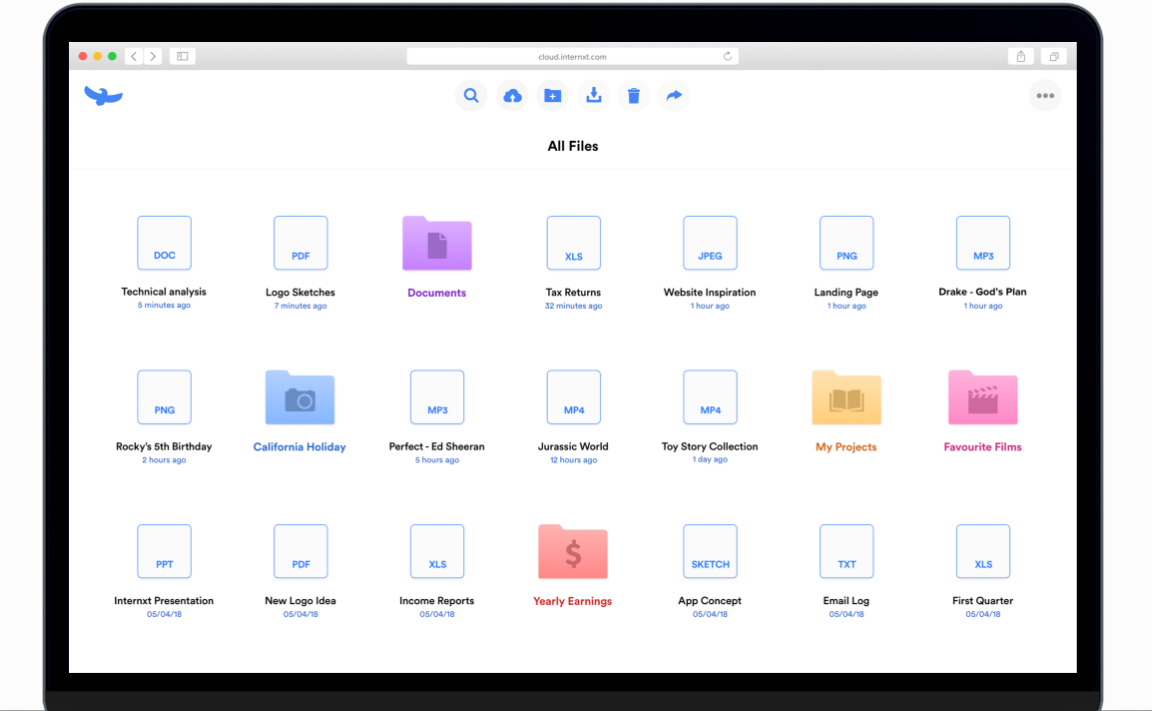Click the Internxt bird logo

pyautogui.click(x=103, y=95)
